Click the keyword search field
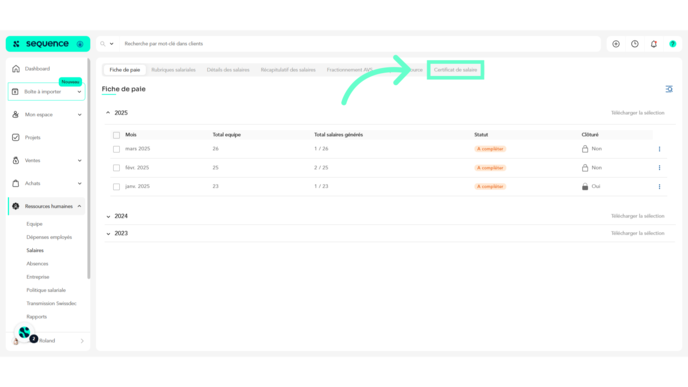Image resolution: width=688 pixels, height=387 pixels. 360,44
